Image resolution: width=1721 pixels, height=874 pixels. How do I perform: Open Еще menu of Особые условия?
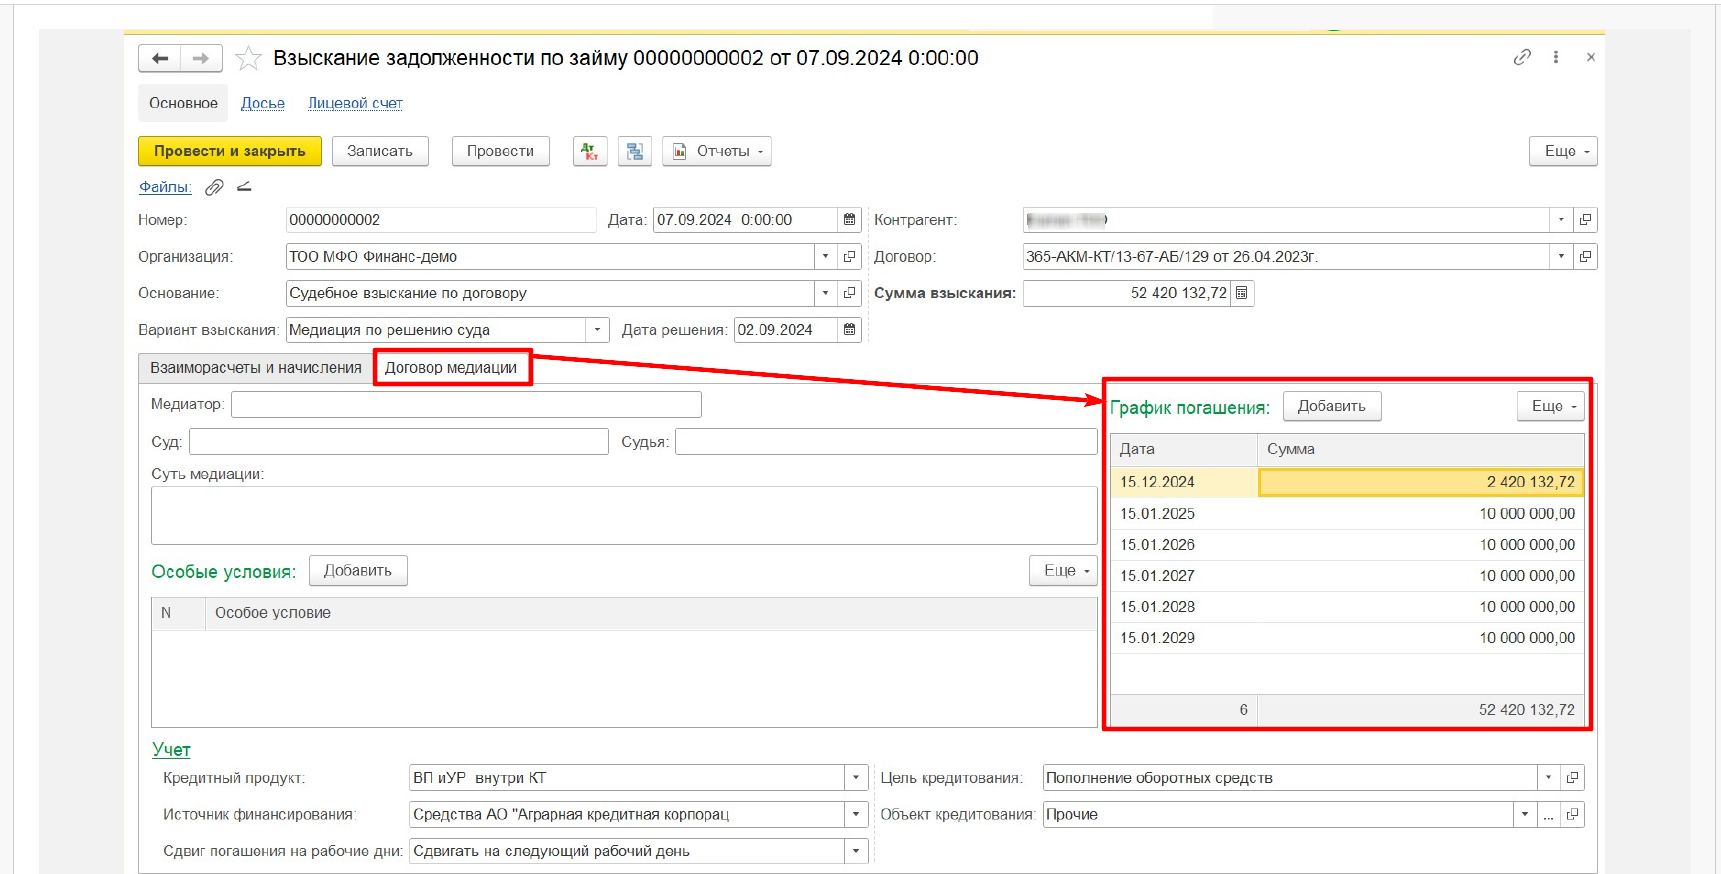click(x=1064, y=570)
